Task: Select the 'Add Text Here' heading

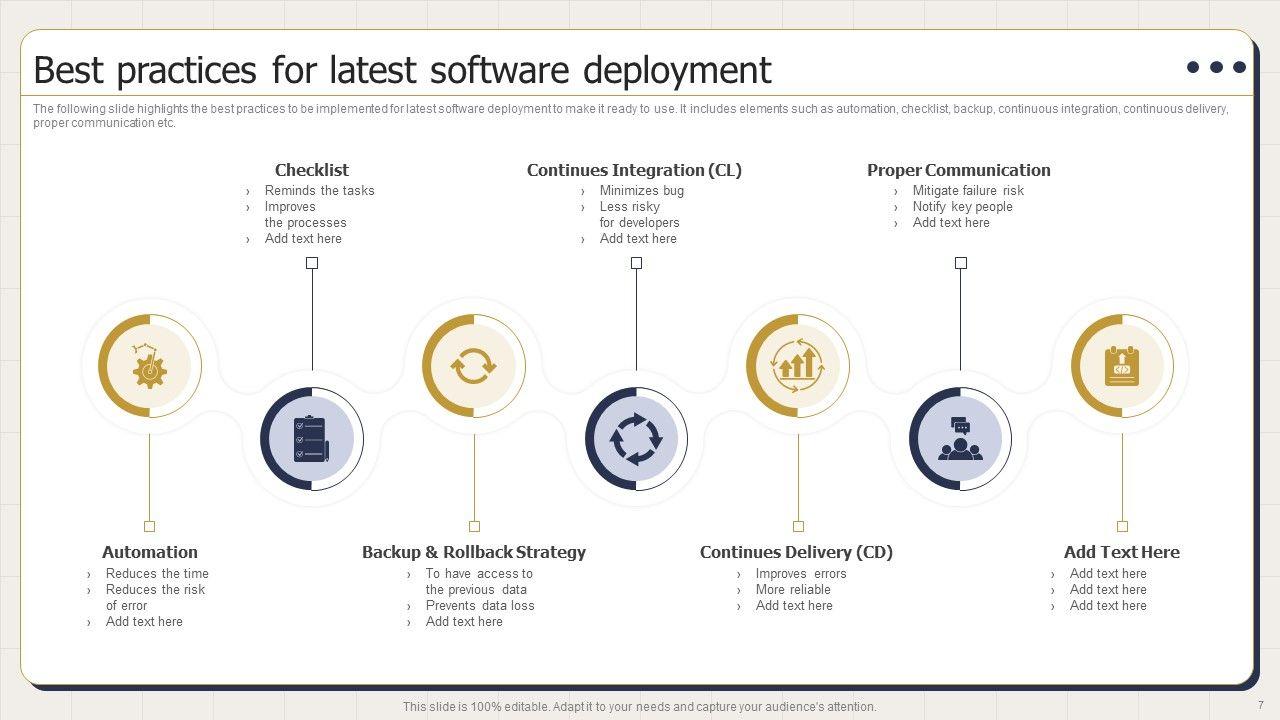Action: click(1122, 552)
